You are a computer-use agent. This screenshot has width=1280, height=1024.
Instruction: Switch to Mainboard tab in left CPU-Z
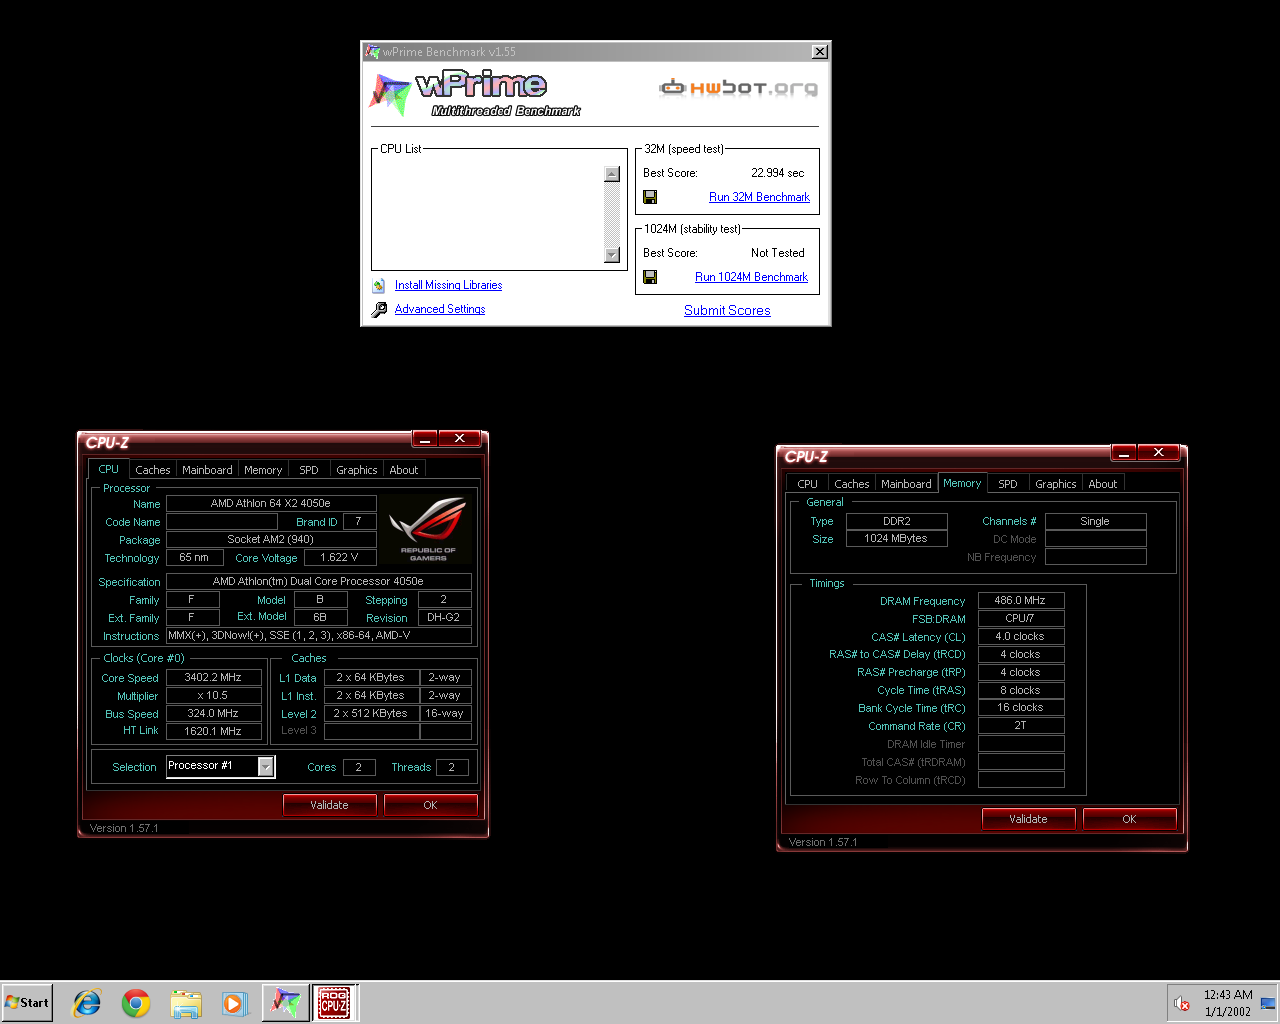click(207, 470)
